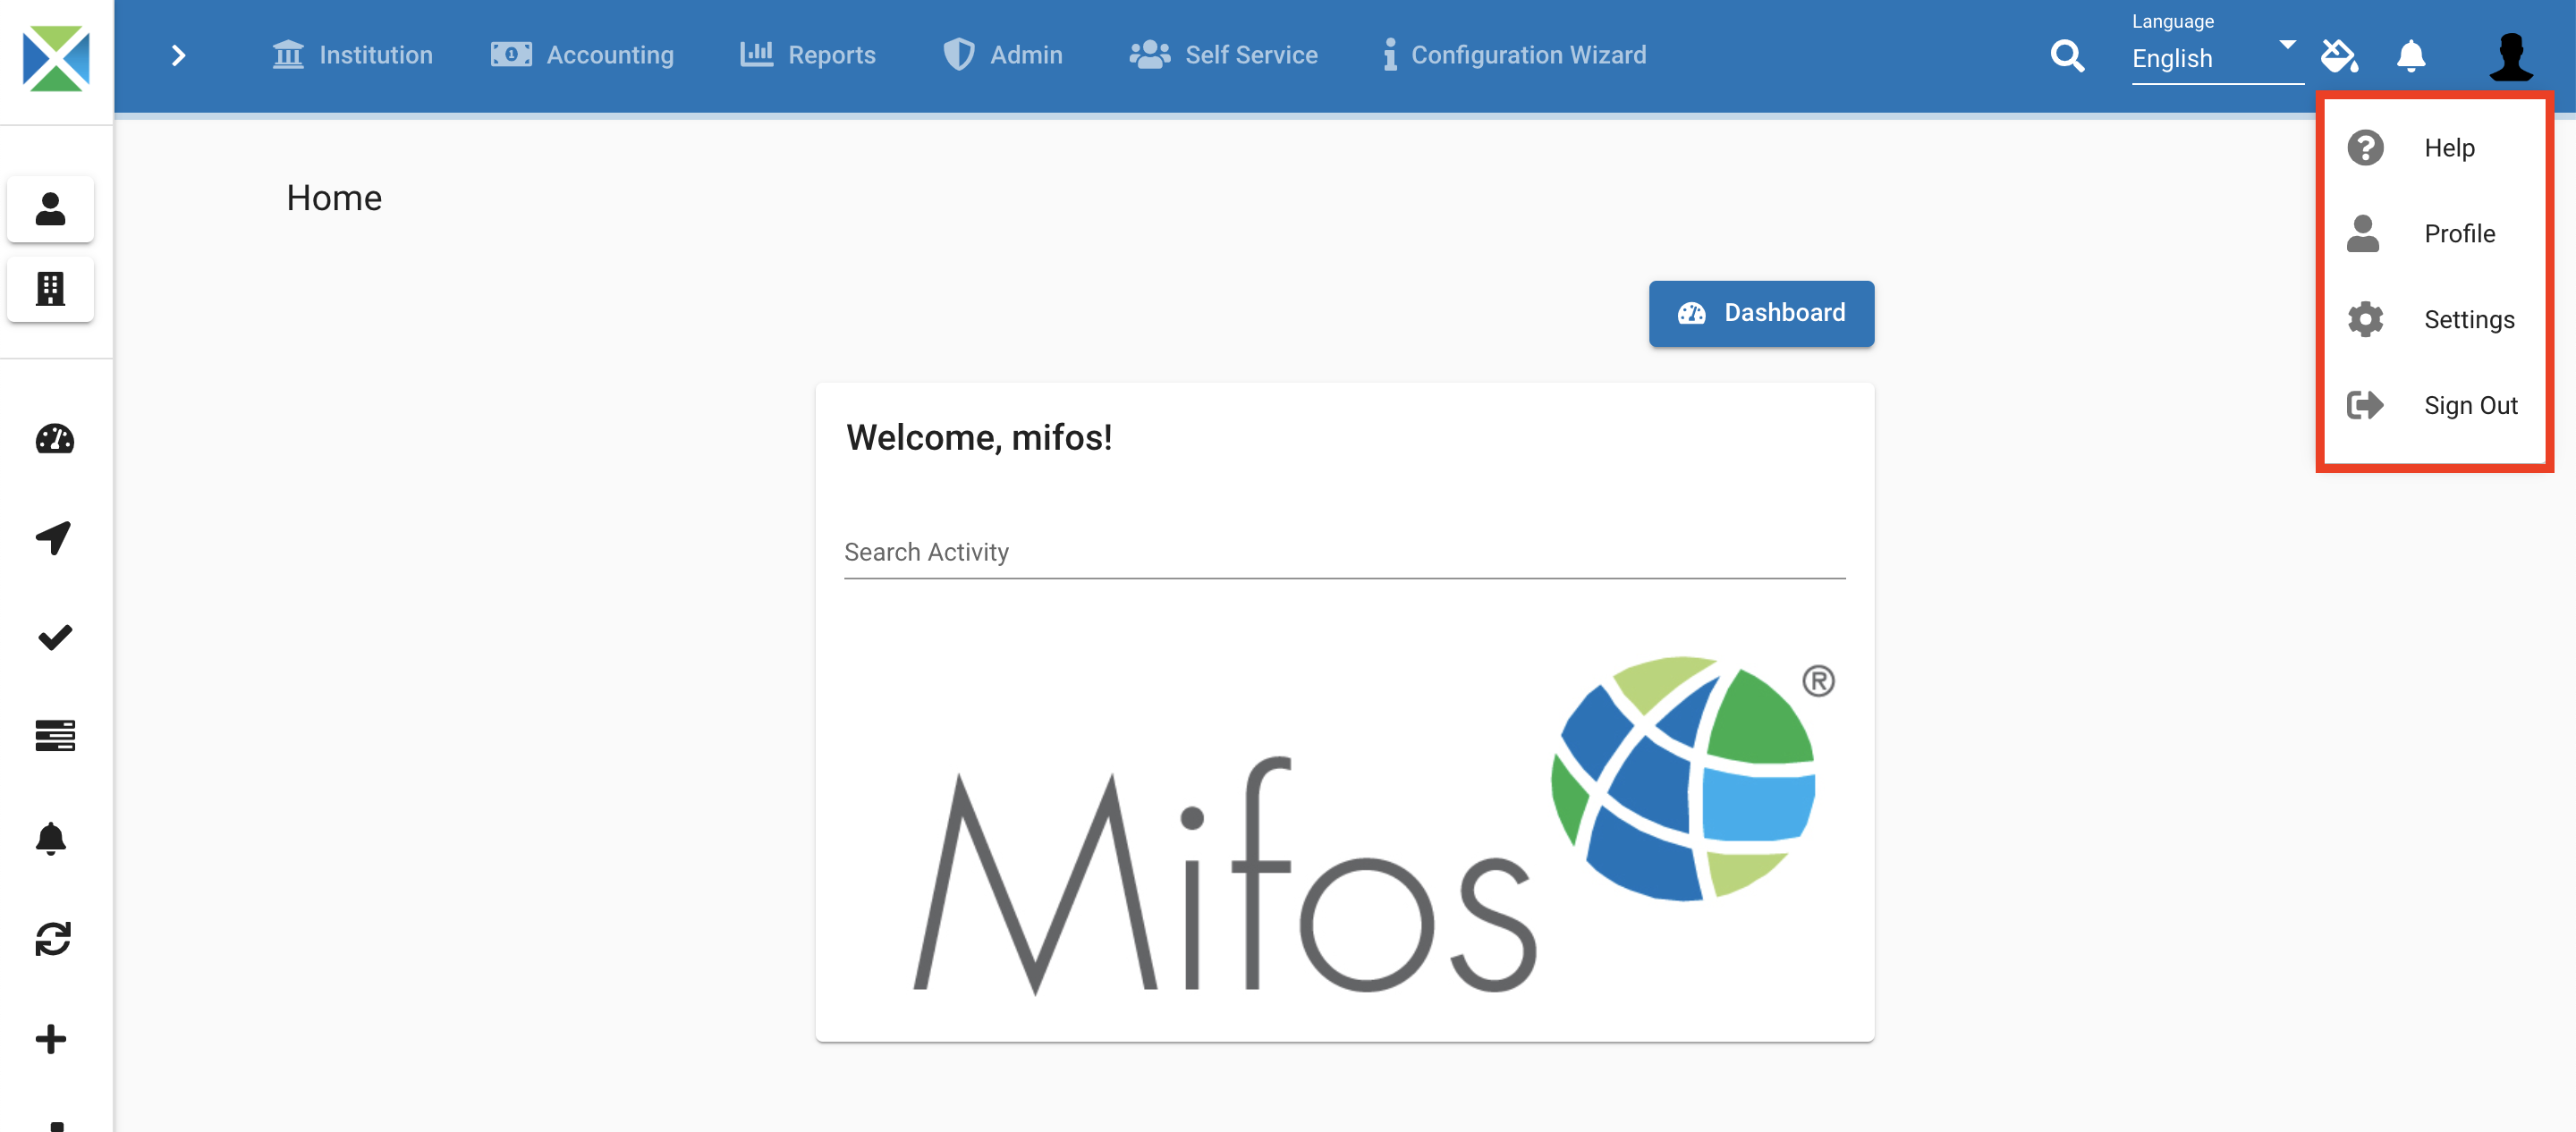
Task: Choose Sign Out from the user menu
Action: [2434, 406]
